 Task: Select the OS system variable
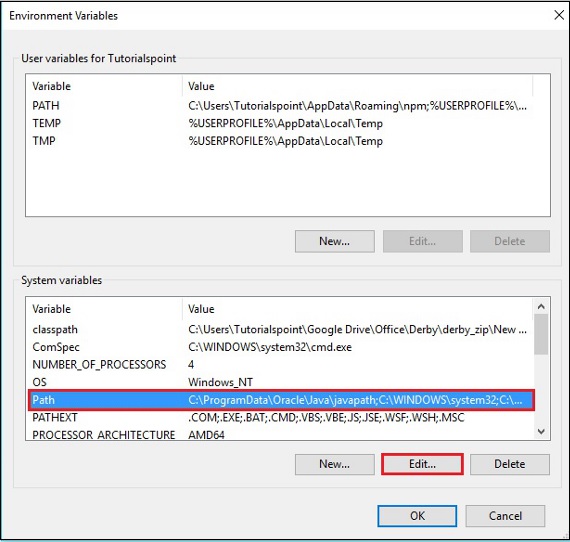279,382
